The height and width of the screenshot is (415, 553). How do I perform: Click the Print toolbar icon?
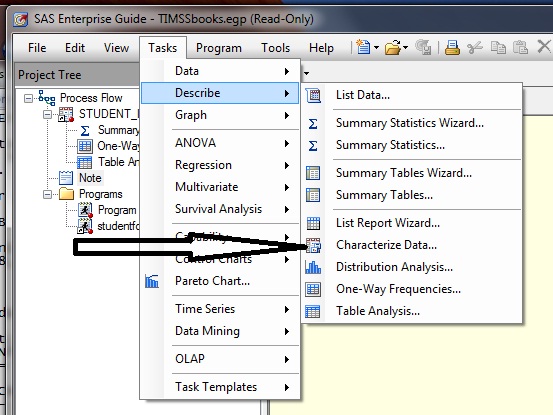coord(452,47)
